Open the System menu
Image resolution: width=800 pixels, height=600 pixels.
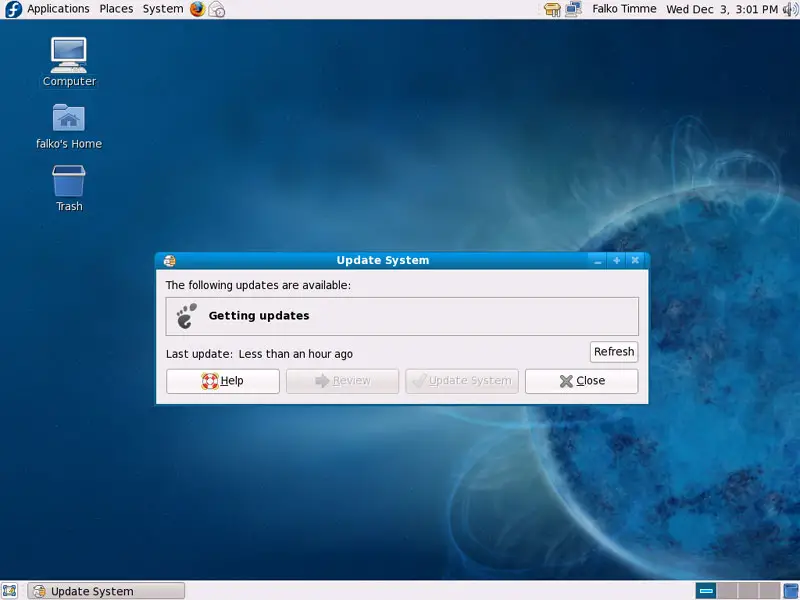163,9
